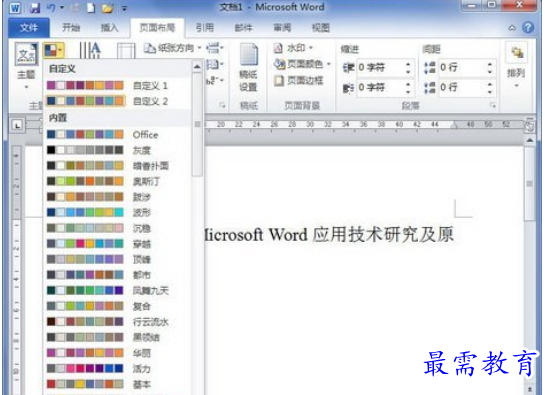Click the left indent value field

pos(380,67)
